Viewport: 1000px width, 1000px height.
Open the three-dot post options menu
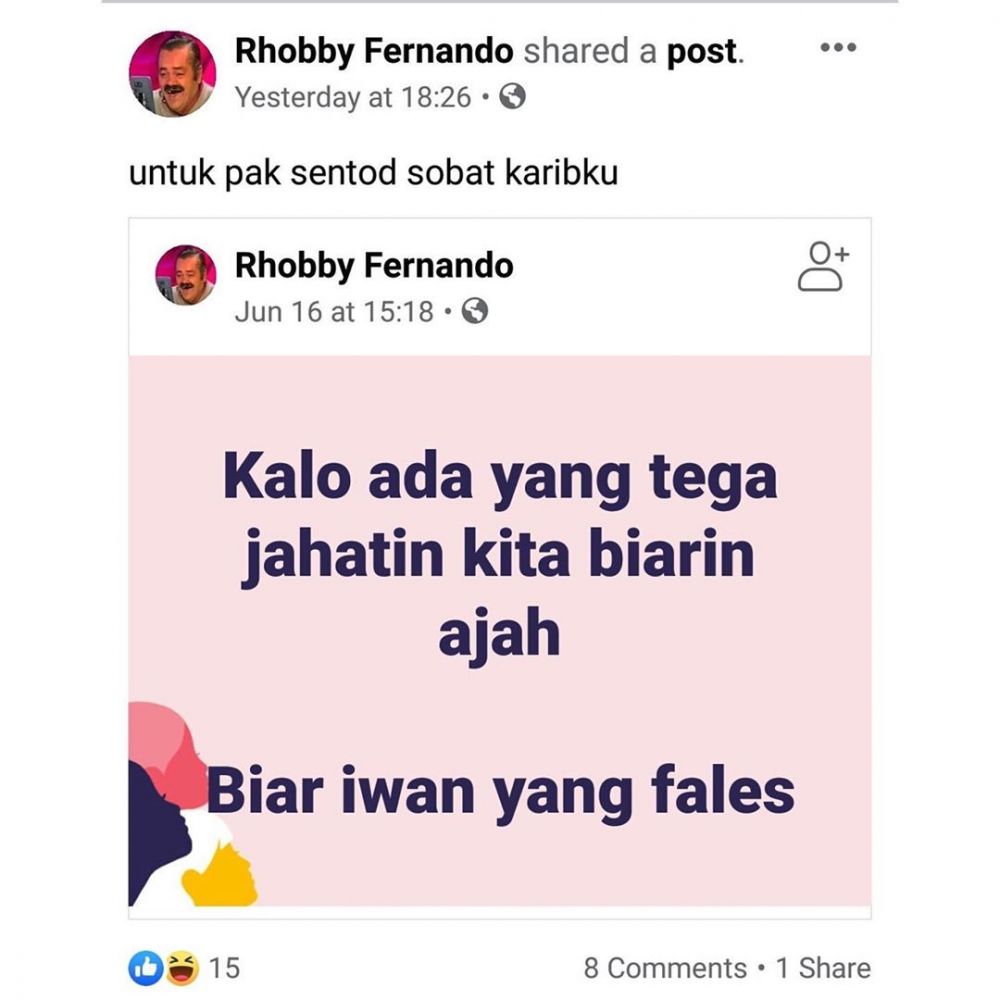838,47
